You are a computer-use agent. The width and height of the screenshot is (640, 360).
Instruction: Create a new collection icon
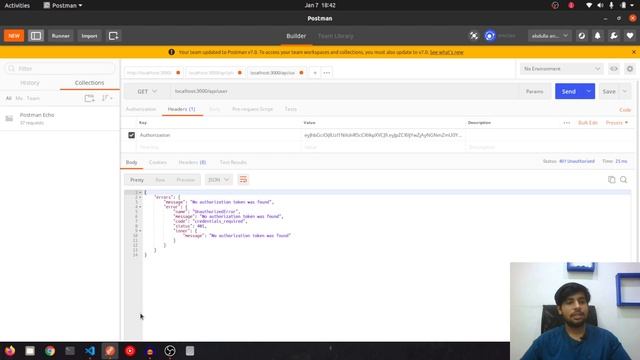[x=89, y=98]
